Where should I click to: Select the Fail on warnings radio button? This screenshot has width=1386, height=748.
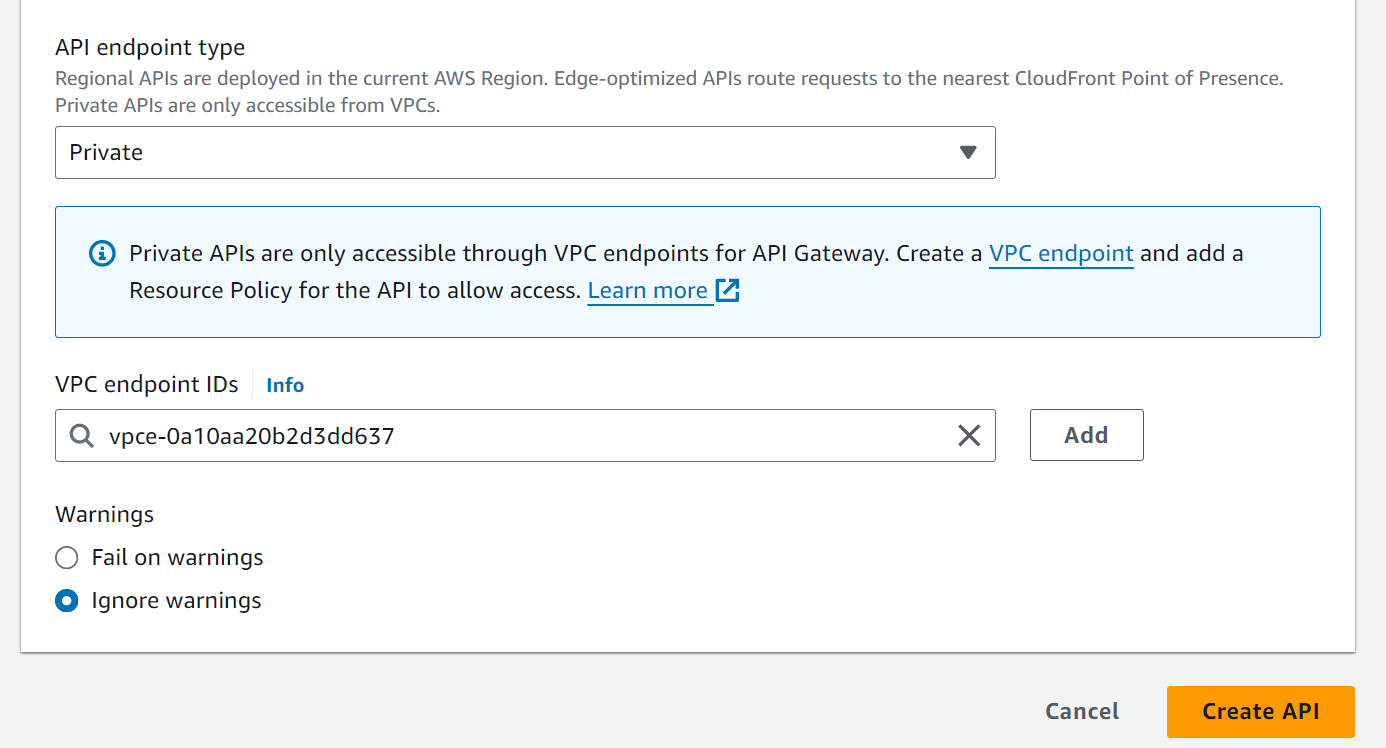click(x=66, y=557)
